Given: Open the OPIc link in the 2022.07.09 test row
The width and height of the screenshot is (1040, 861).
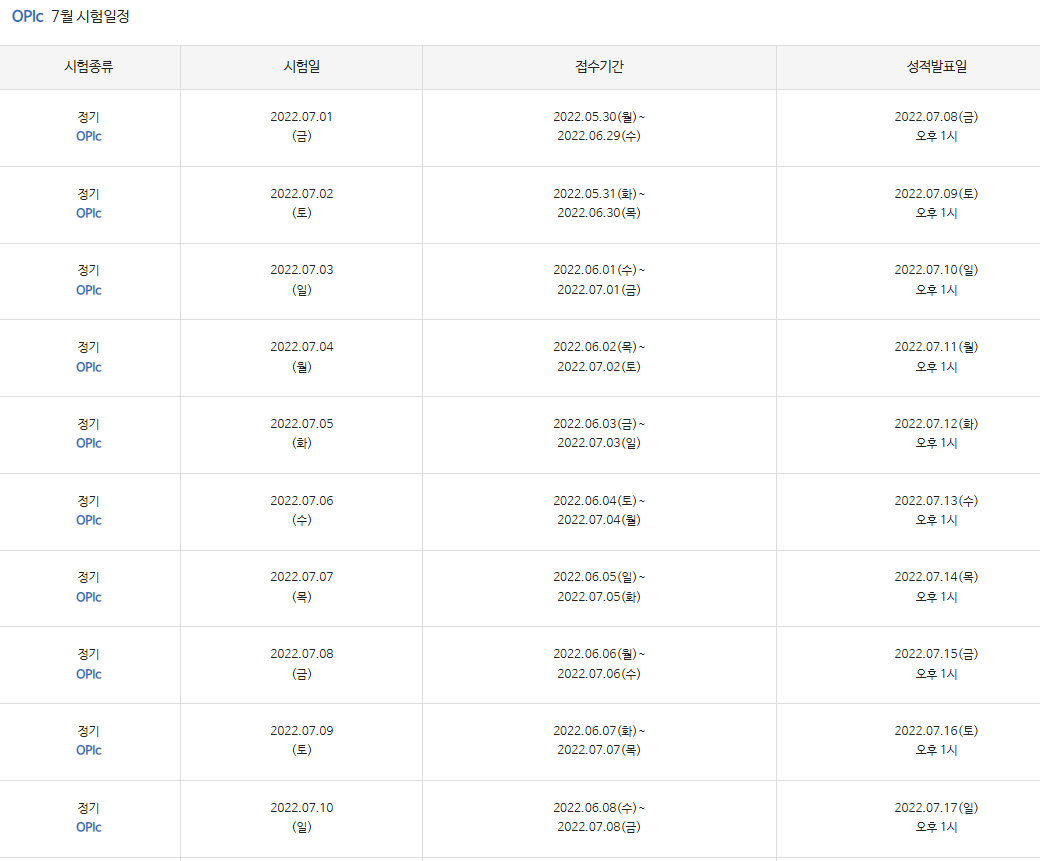Looking at the screenshot, I should pyautogui.click(x=89, y=750).
